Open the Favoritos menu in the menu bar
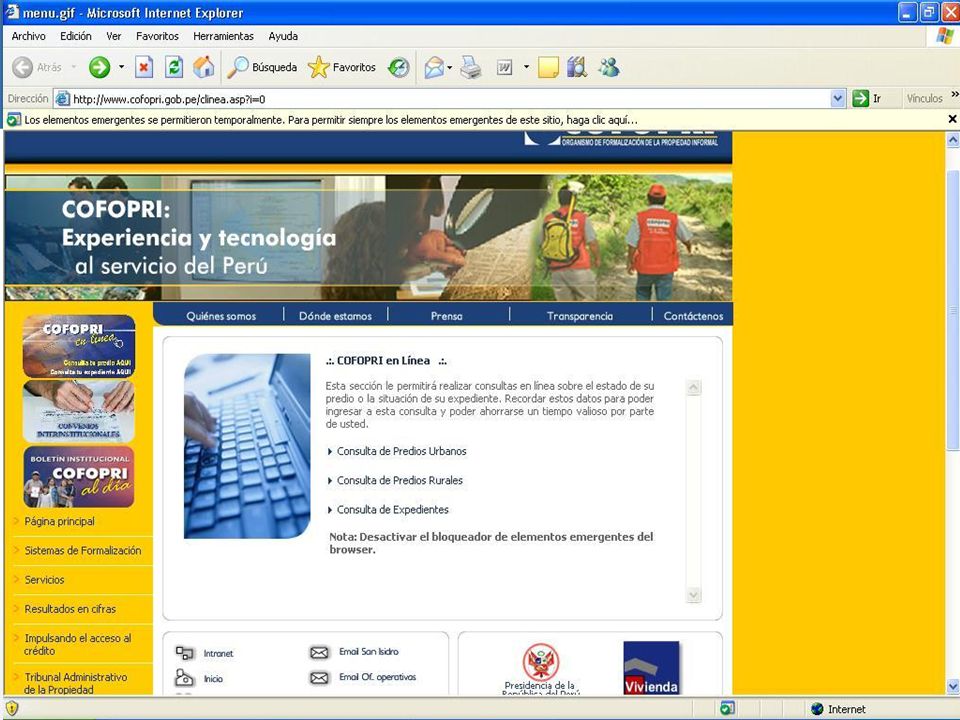 coord(157,36)
